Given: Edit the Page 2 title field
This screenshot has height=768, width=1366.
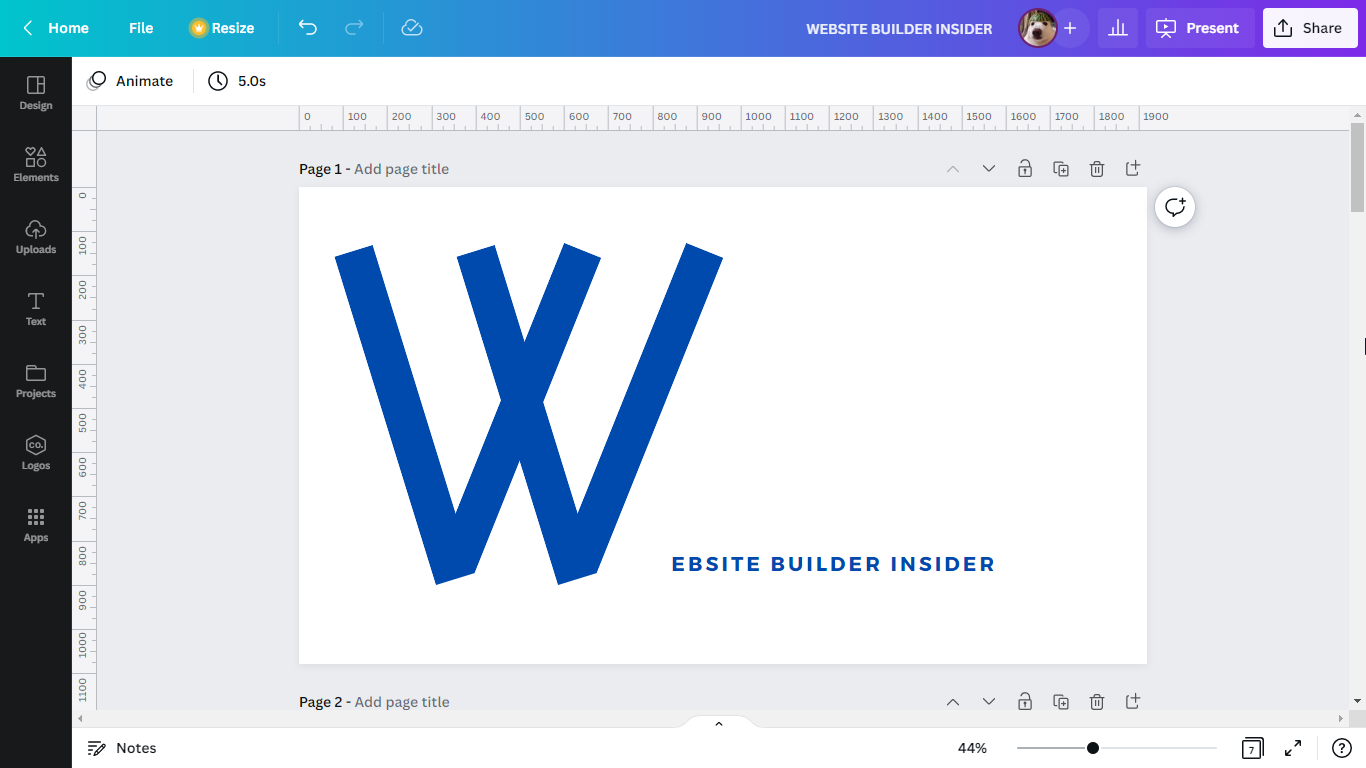Looking at the screenshot, I should click(x=401, y=702).
